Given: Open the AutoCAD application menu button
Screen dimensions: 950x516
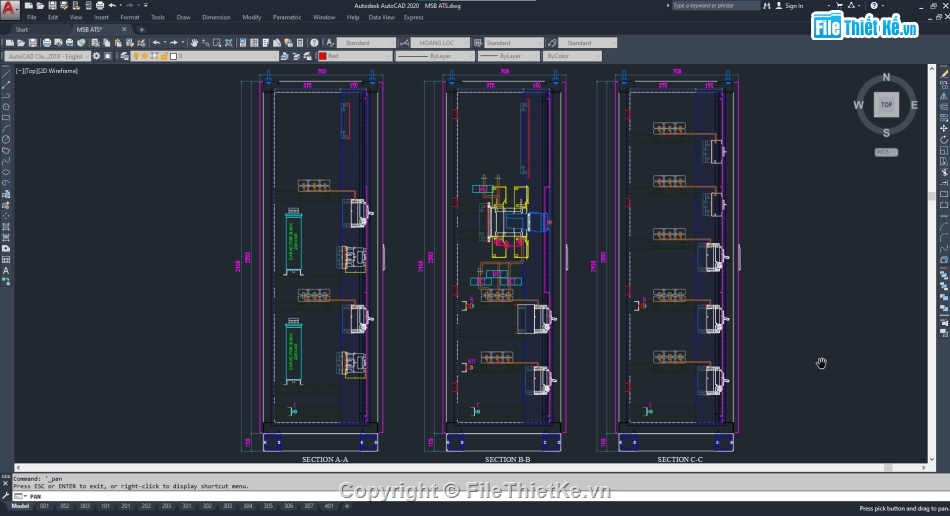Looking at the screenshot, I should point(10,9).
